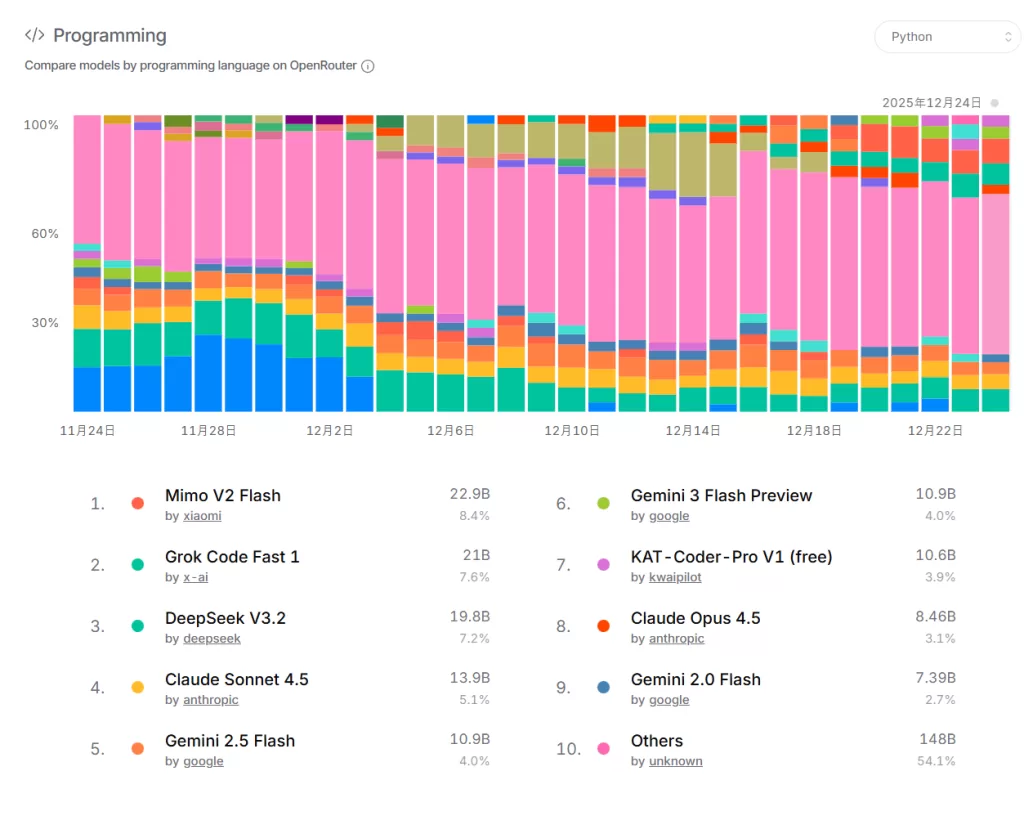1024x825 pixels.
Task: Open the google link under Gemini 2.5 Flash
Action: pos(203,761)
